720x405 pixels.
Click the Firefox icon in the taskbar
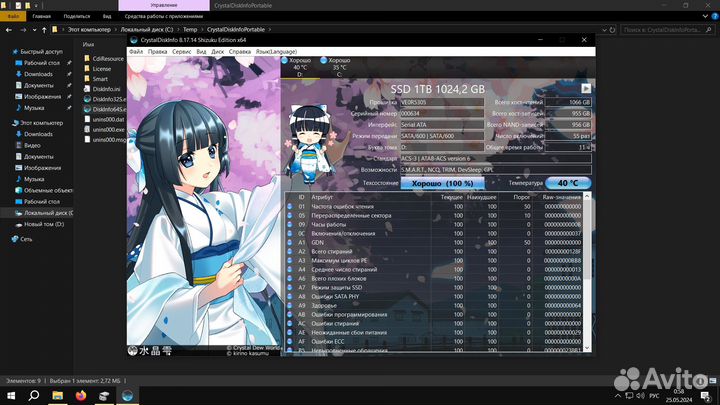[x=79, y=396]
